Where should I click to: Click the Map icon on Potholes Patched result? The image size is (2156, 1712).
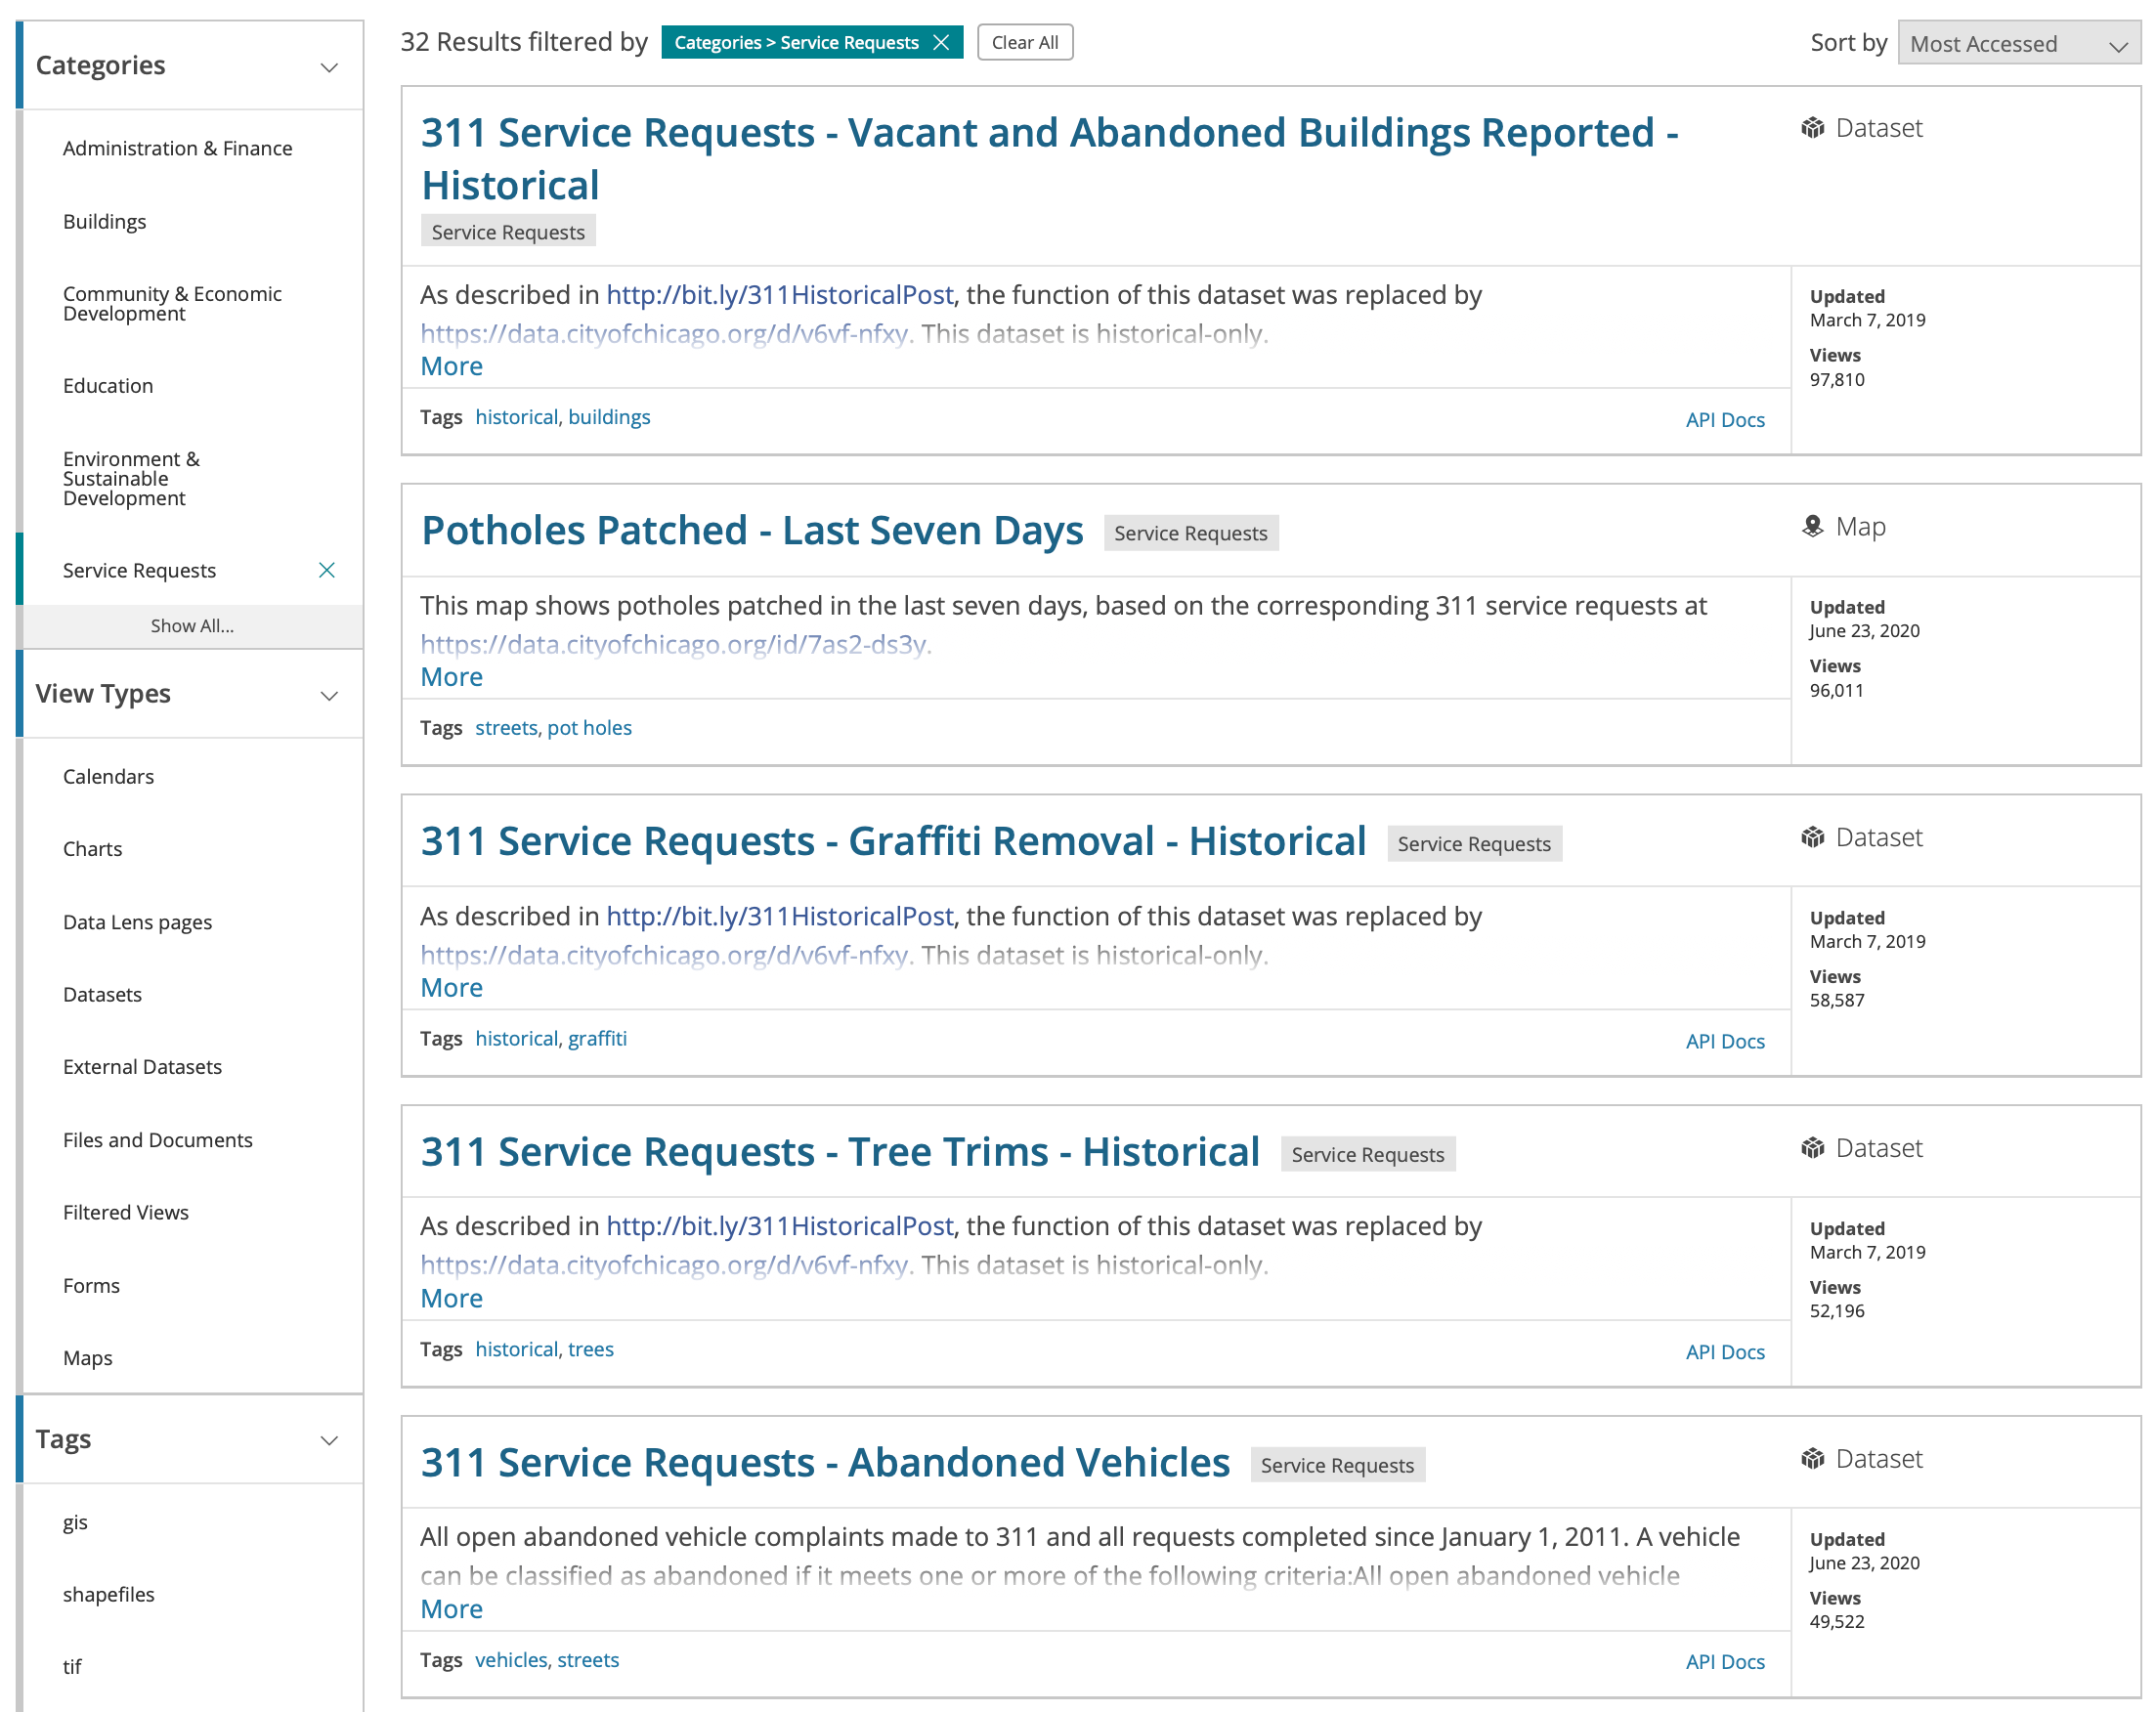[1812, 526]
